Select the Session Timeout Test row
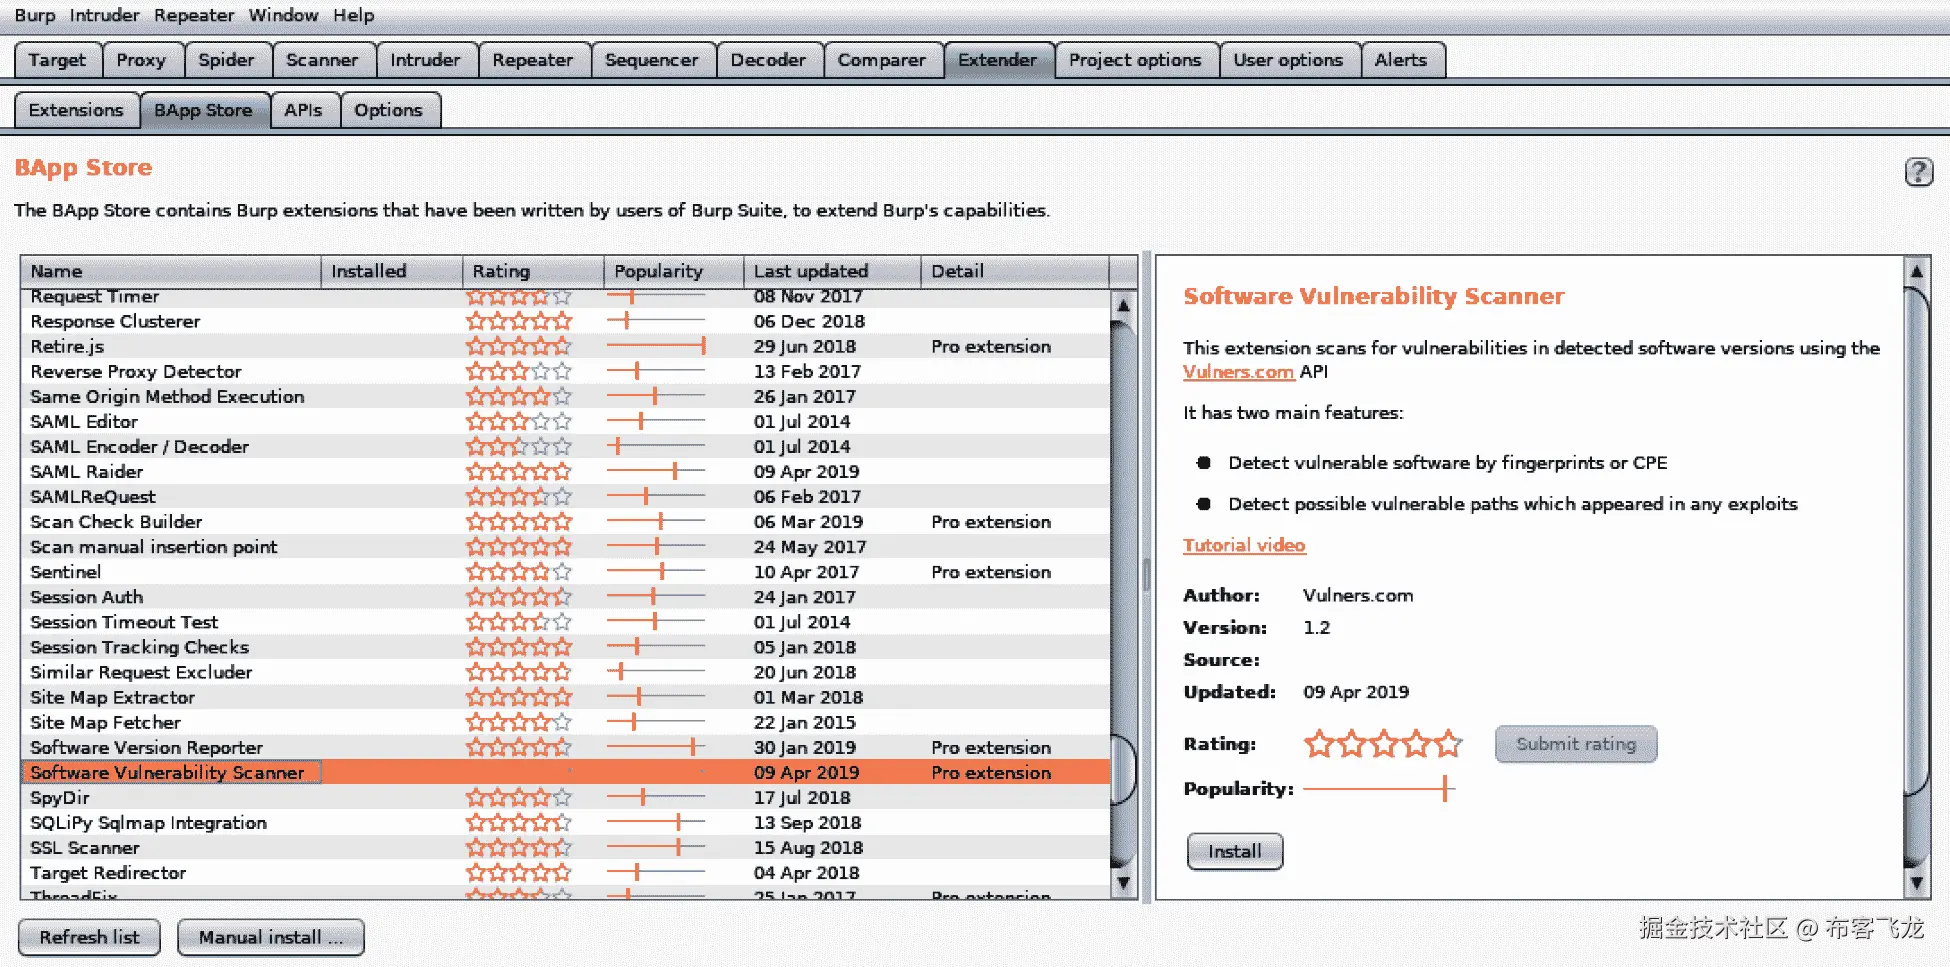1950x967 pixels. coord(565,622)
